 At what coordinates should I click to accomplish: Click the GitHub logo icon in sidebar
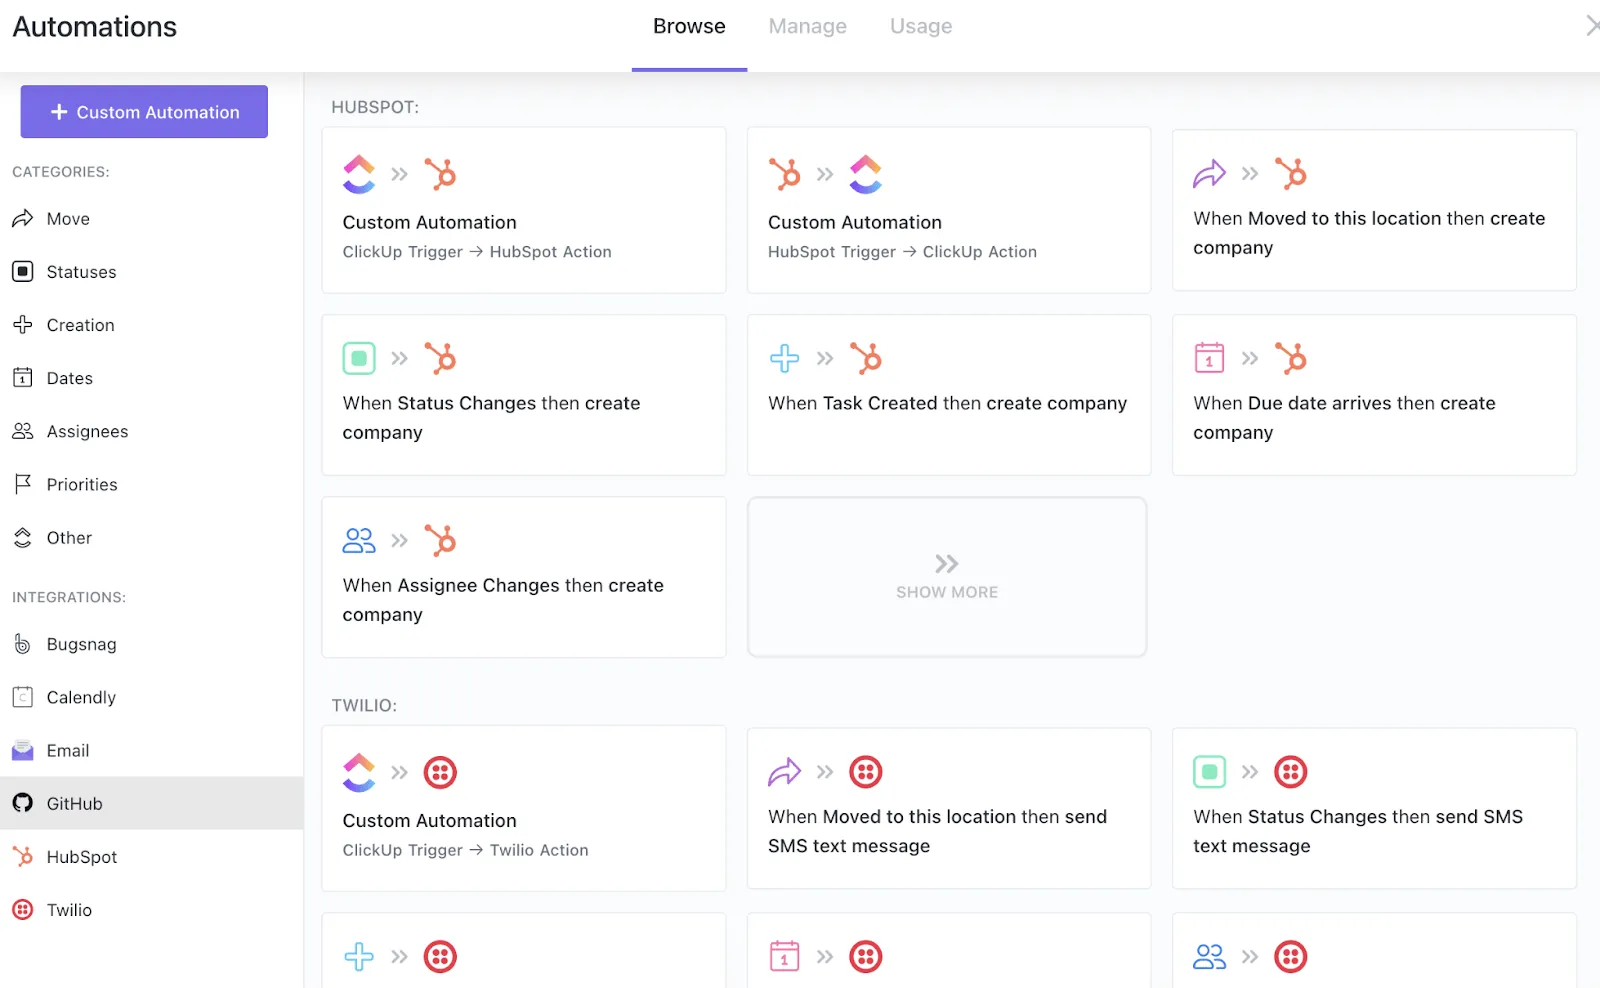click(23, 803)
